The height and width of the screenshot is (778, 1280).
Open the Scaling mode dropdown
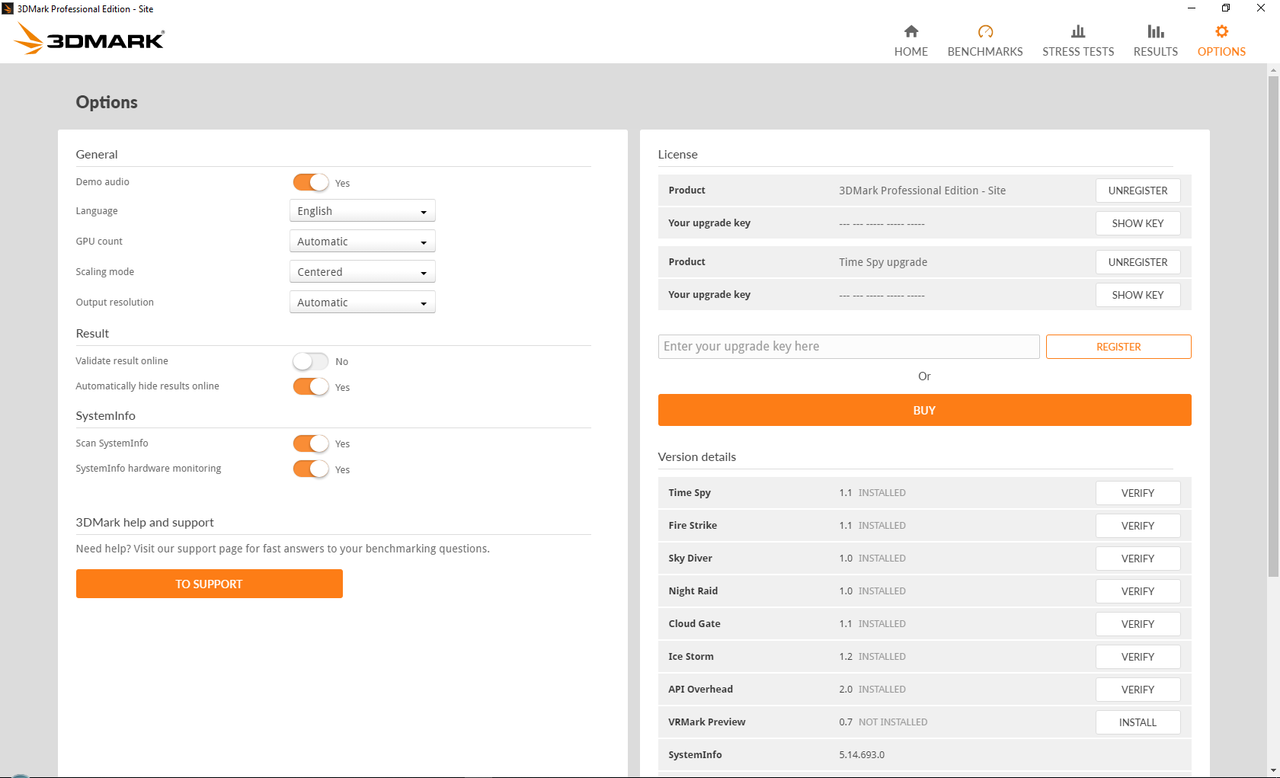[x=362, y=272]
